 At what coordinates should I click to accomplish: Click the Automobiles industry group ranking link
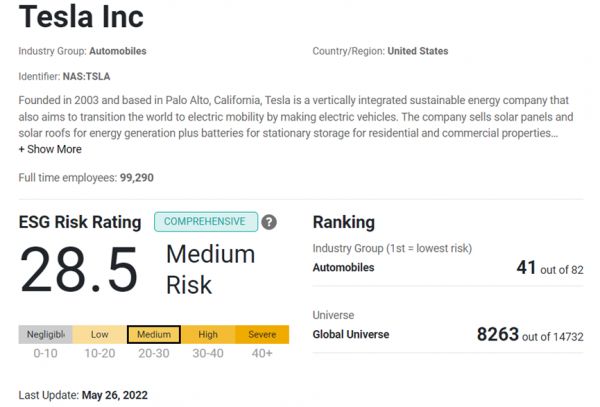[x=343, y=268]
